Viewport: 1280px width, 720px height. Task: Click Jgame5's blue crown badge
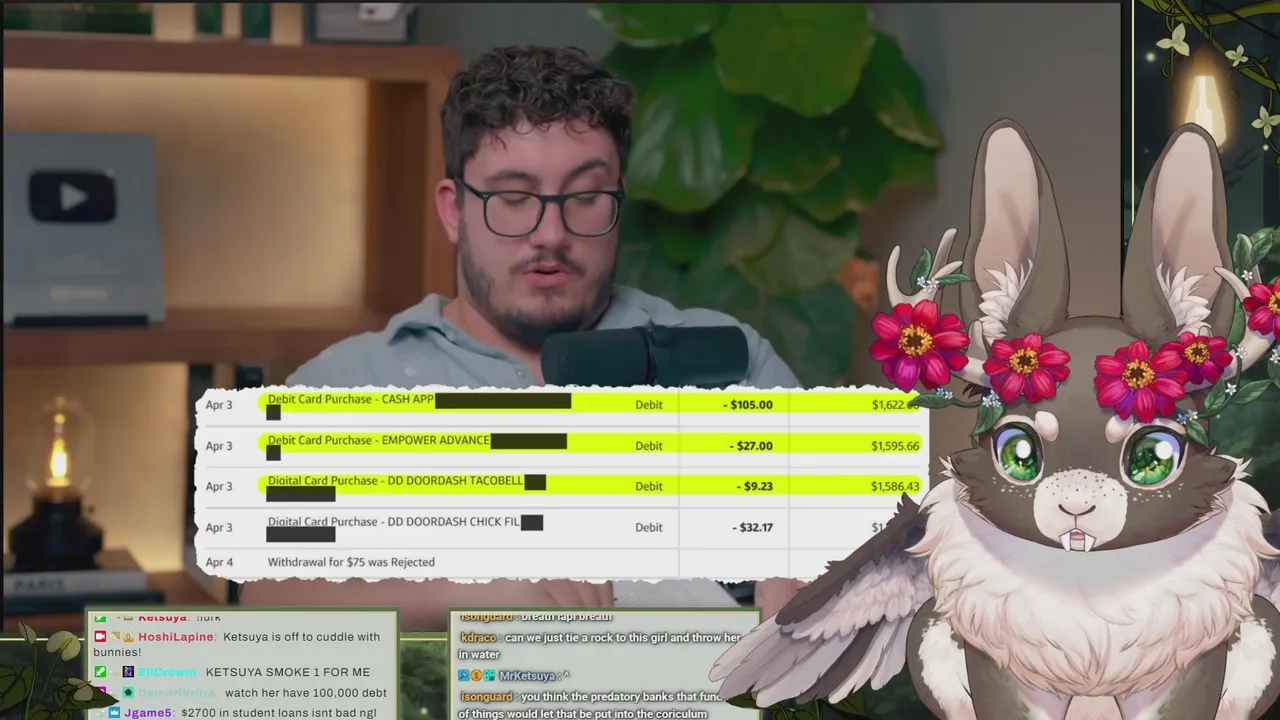point(114,713)
